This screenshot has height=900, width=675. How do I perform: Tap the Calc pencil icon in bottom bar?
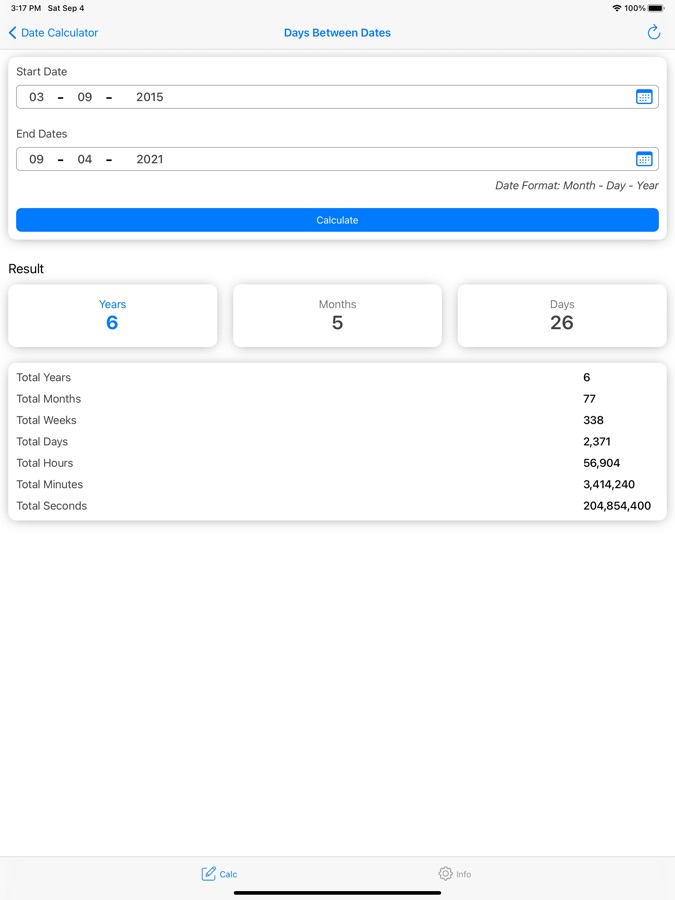[x=208, y=874]
